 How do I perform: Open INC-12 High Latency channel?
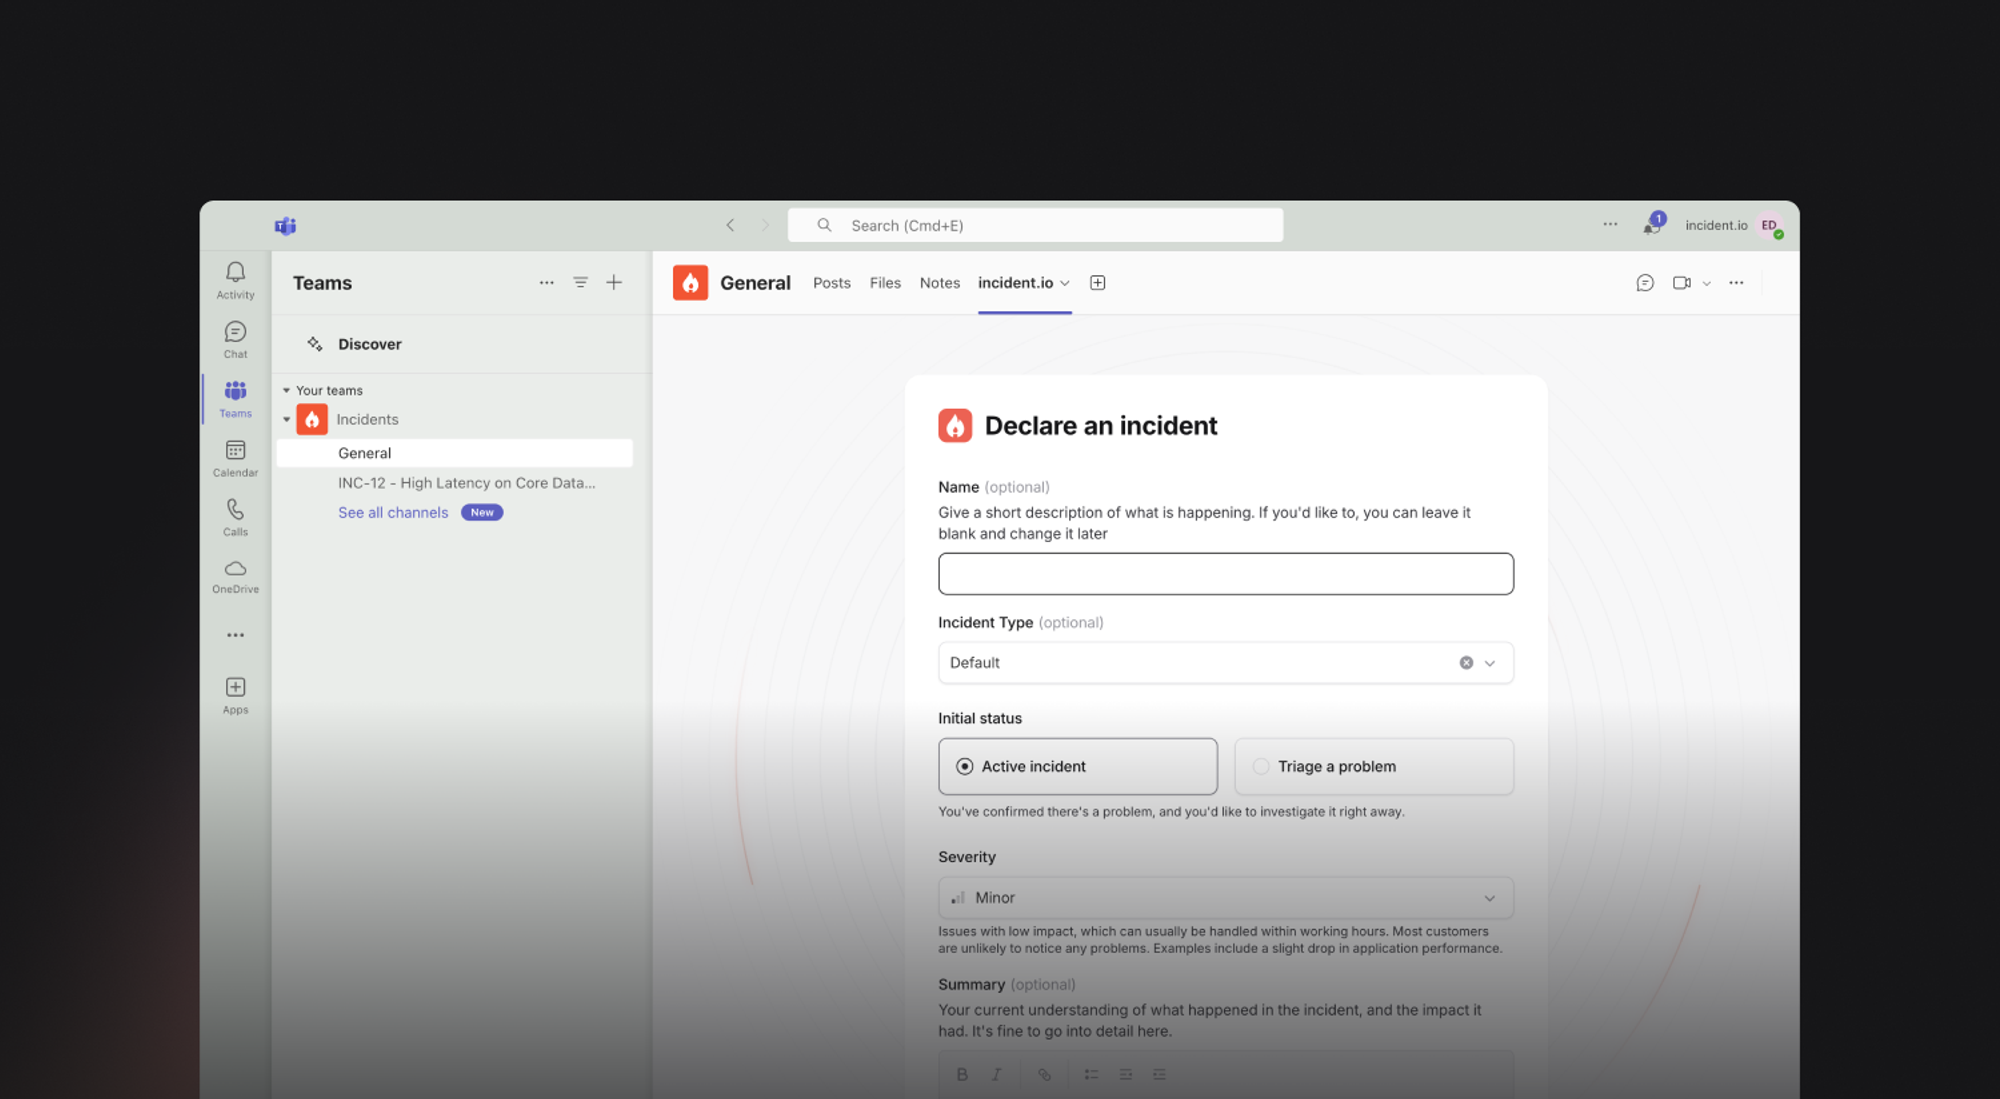click(x=466, y=483)
